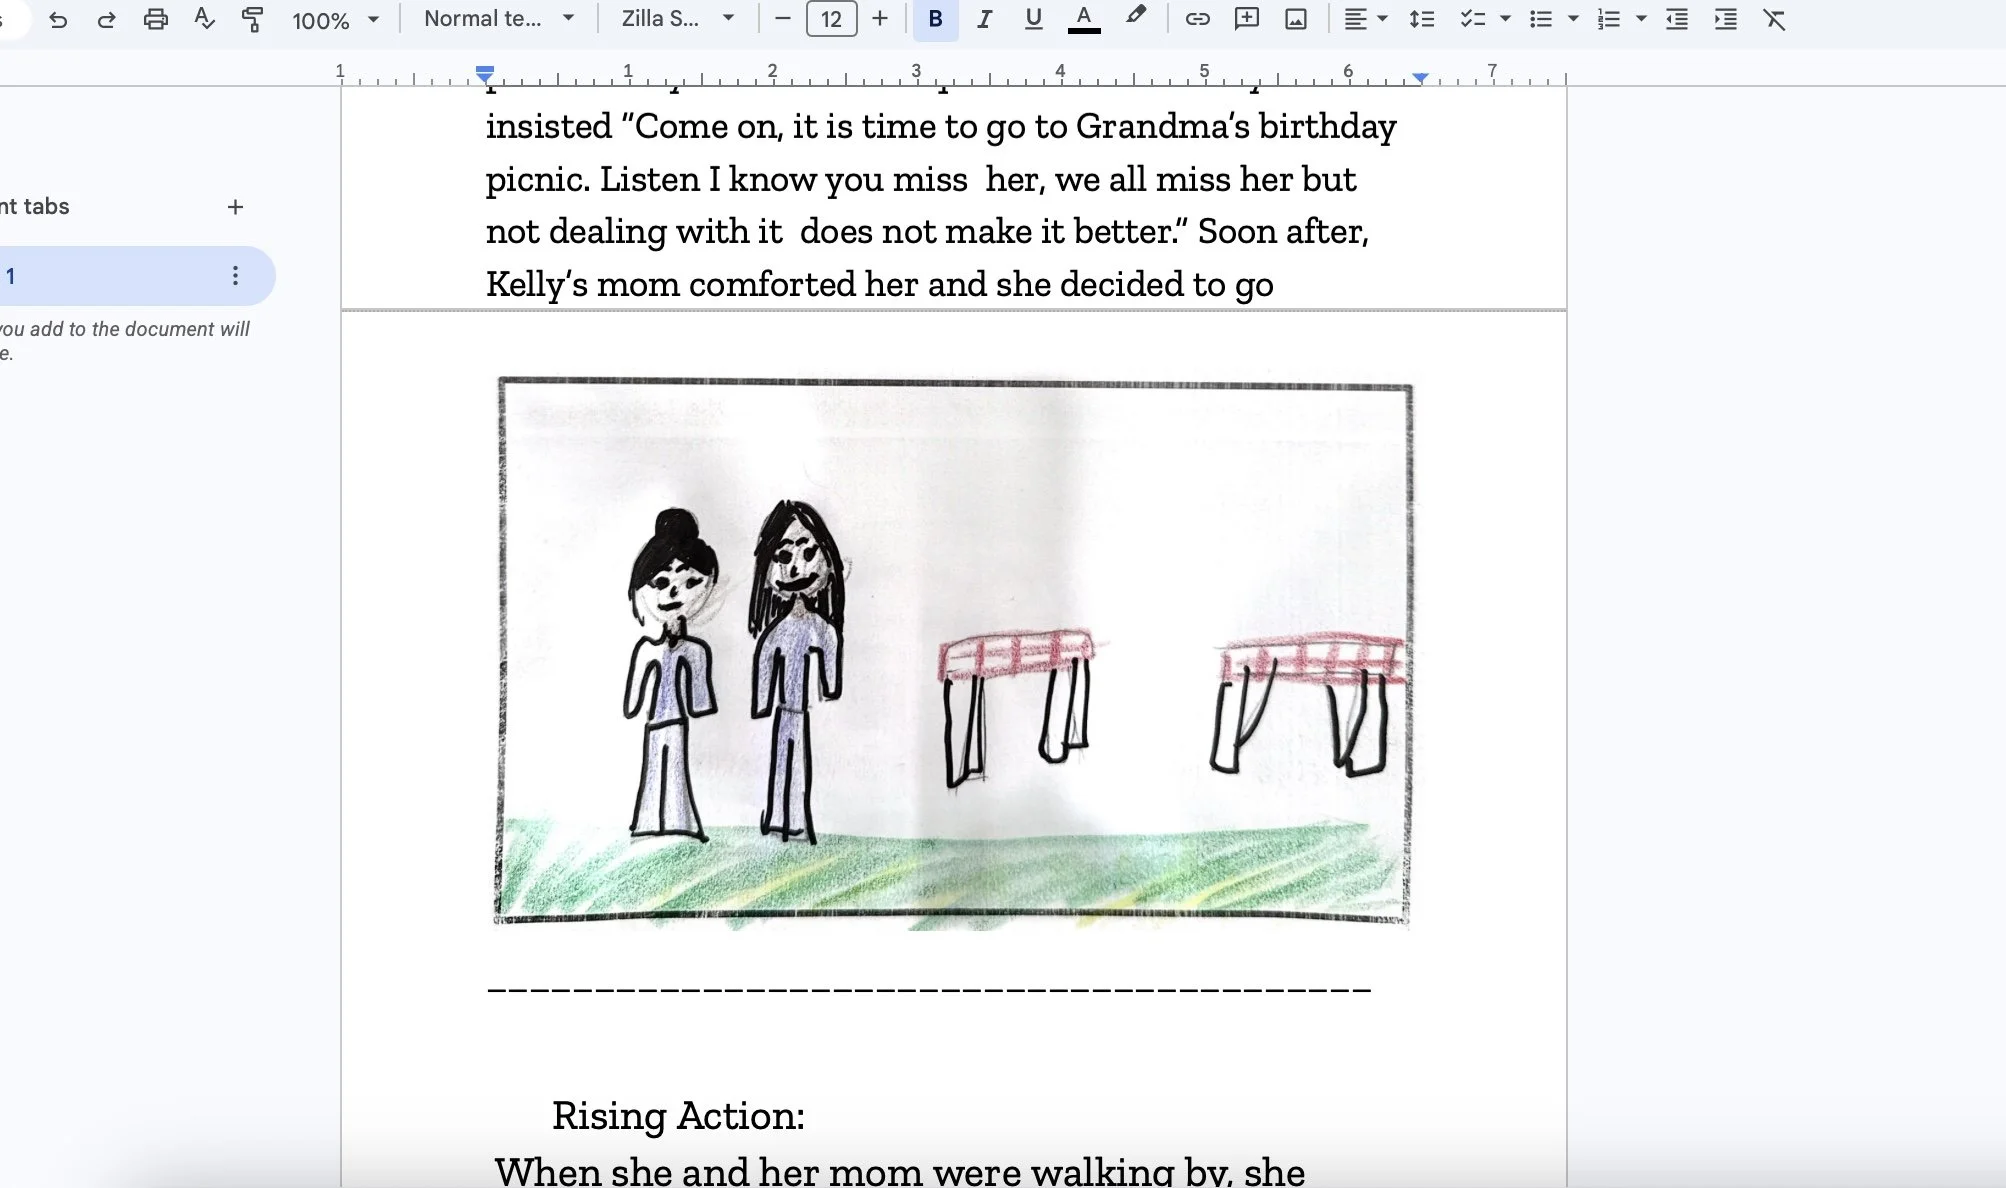Clear formatting from selected text
2006x1188 pixels.
pos(1774,19)
